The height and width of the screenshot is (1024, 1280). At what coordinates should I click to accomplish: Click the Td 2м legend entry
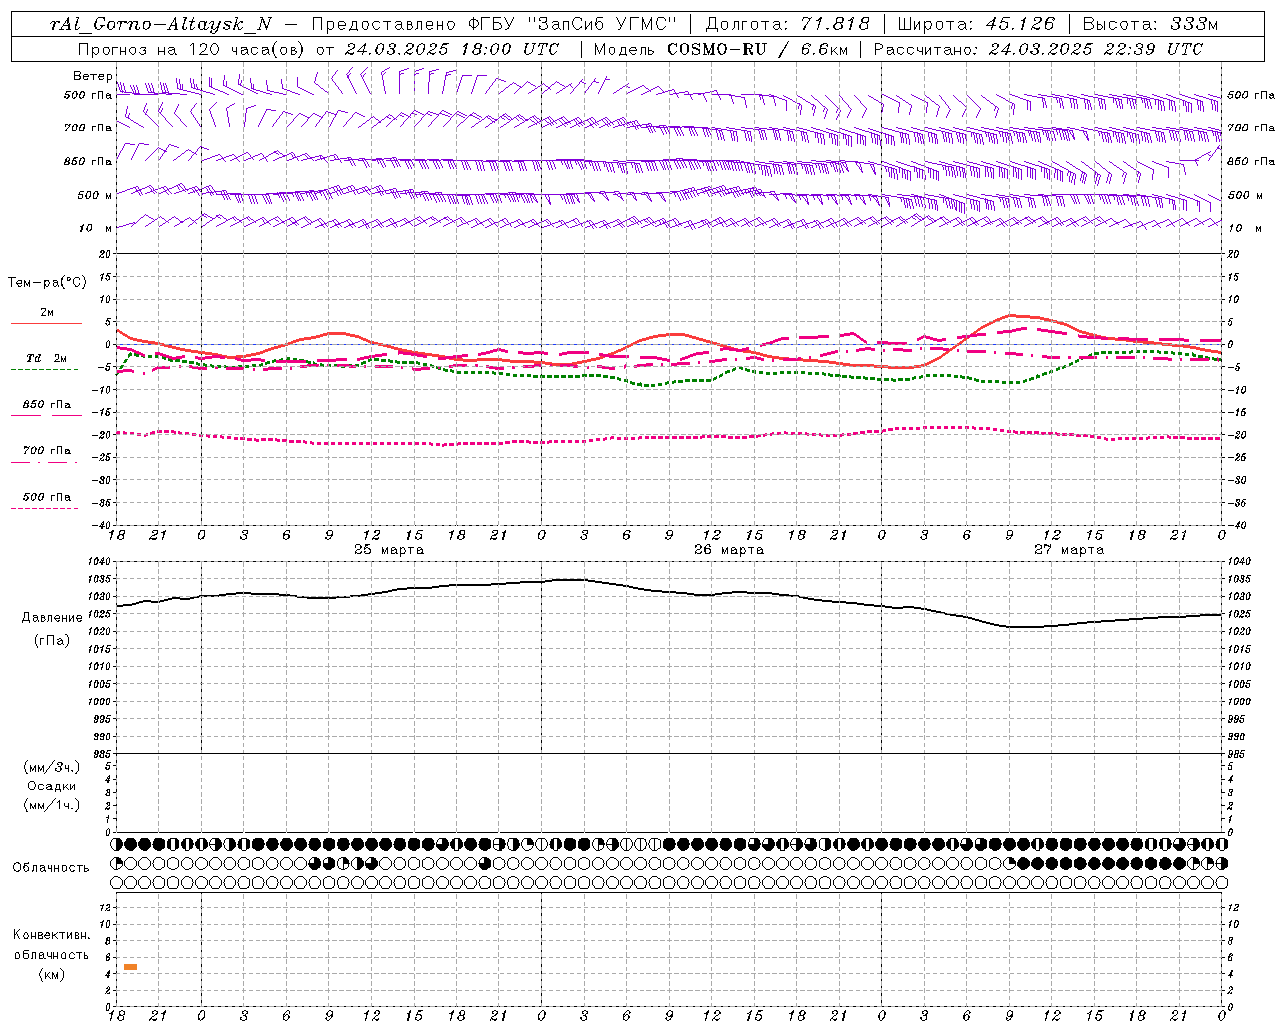pyautogui.click(x=46, y=358)
